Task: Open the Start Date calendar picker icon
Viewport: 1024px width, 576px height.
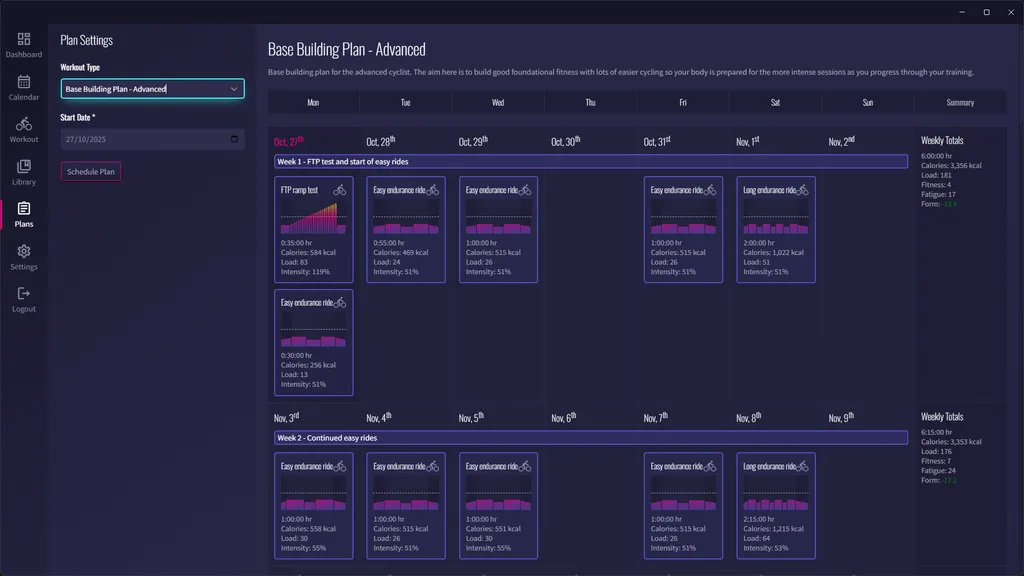Action: coord(234,141)
